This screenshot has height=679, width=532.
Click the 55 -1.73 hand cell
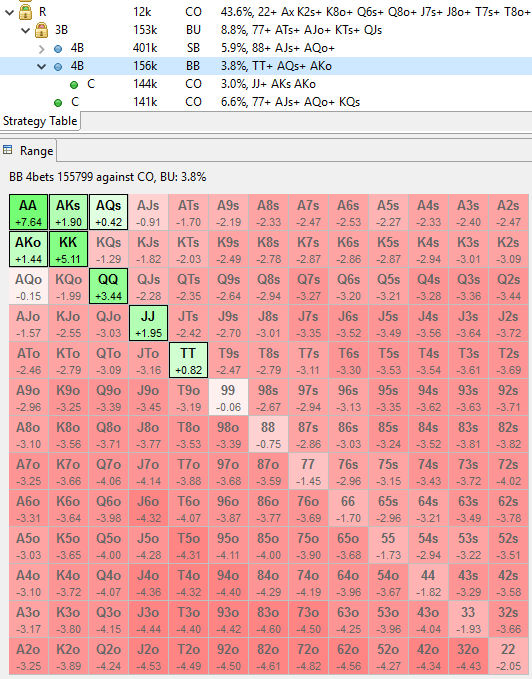[388, 545]
